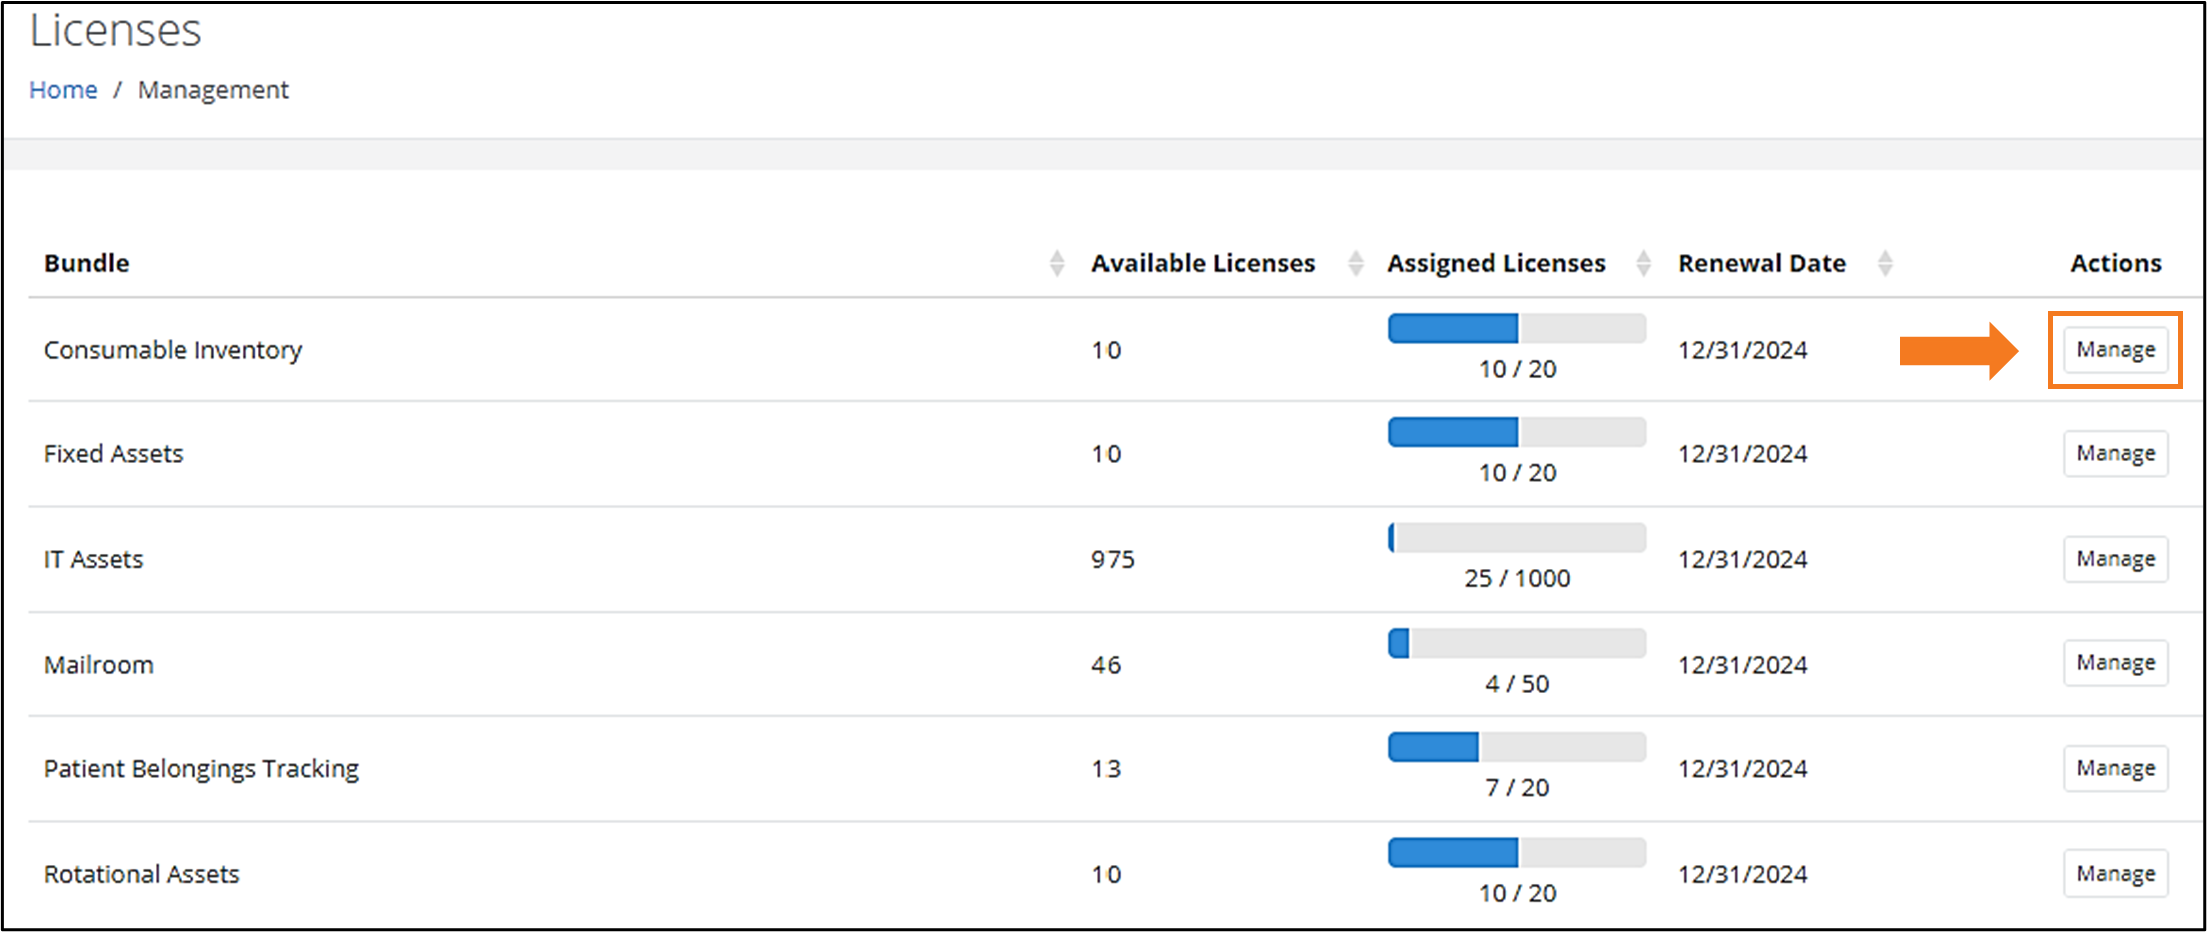Viewport: 2207px width, 932px height.
Task: Select the Rotational Assets bundle name
Action: click(x=142, y=874)
